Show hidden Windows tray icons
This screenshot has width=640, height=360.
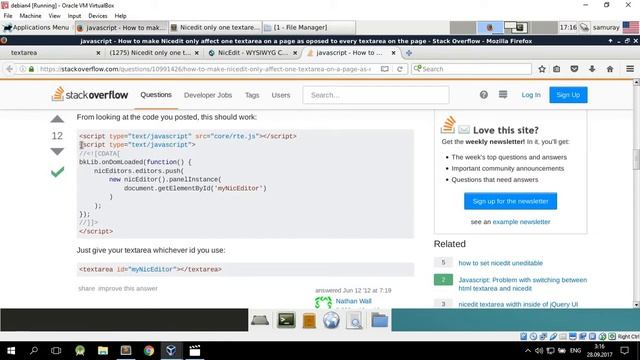point(528,351)
